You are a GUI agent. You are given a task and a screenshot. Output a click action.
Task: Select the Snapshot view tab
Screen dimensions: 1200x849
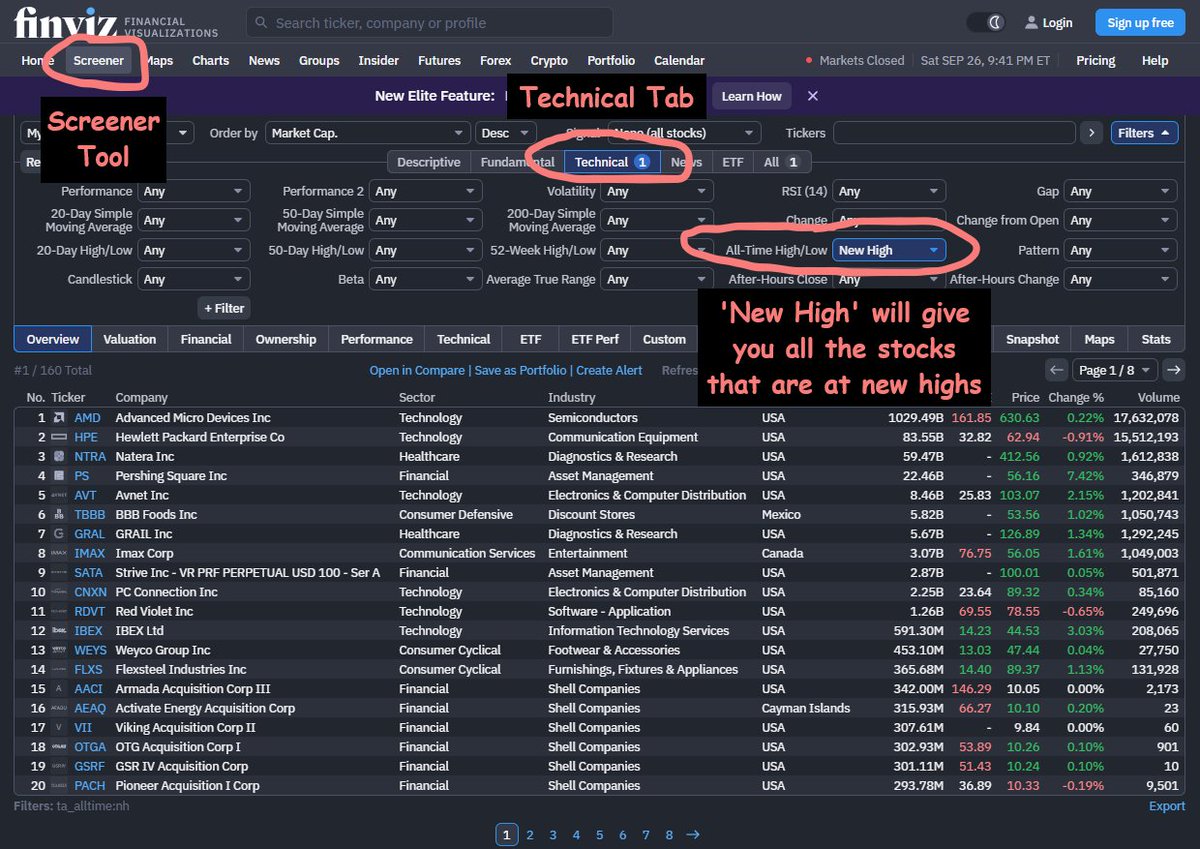tap(1032, 339)
